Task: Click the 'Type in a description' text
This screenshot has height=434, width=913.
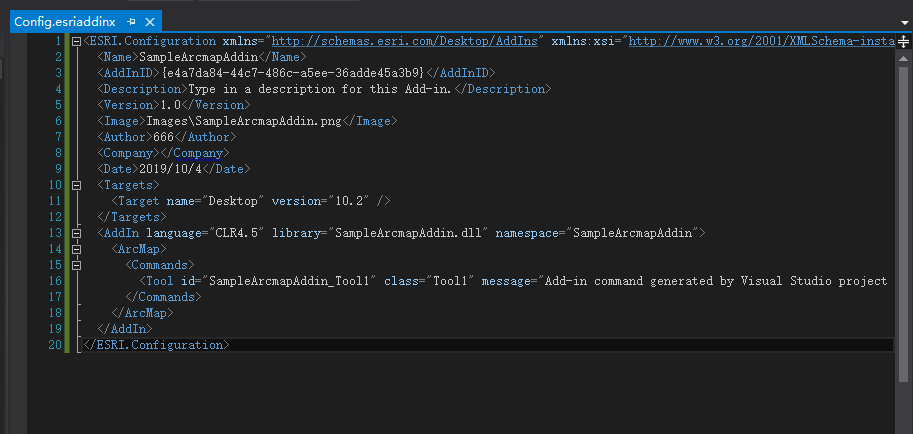Action: coord(320,89)
